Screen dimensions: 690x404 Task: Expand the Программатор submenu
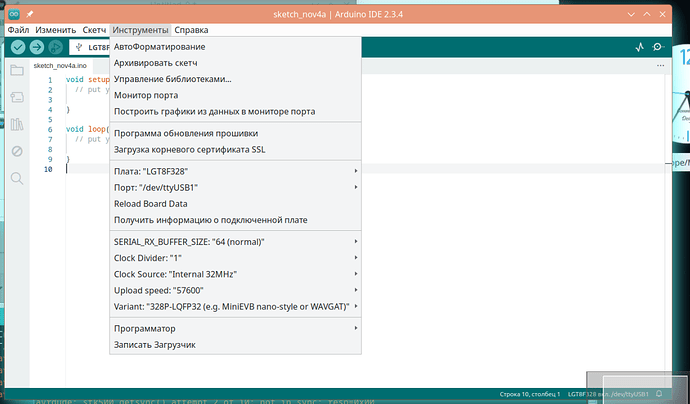point(234,328)
